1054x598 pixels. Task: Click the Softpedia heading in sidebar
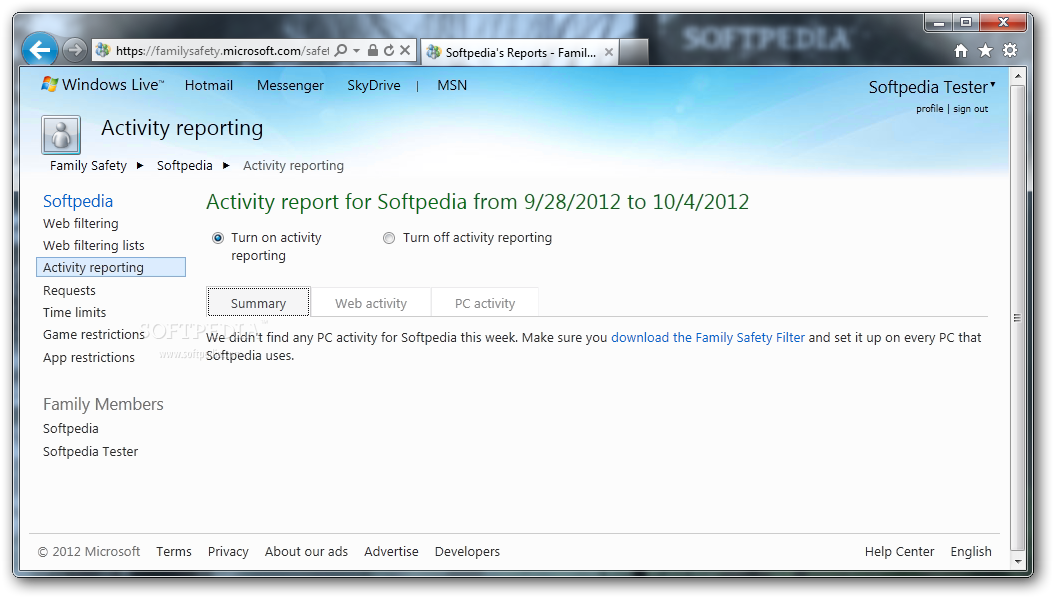click(x=78, y=201)
